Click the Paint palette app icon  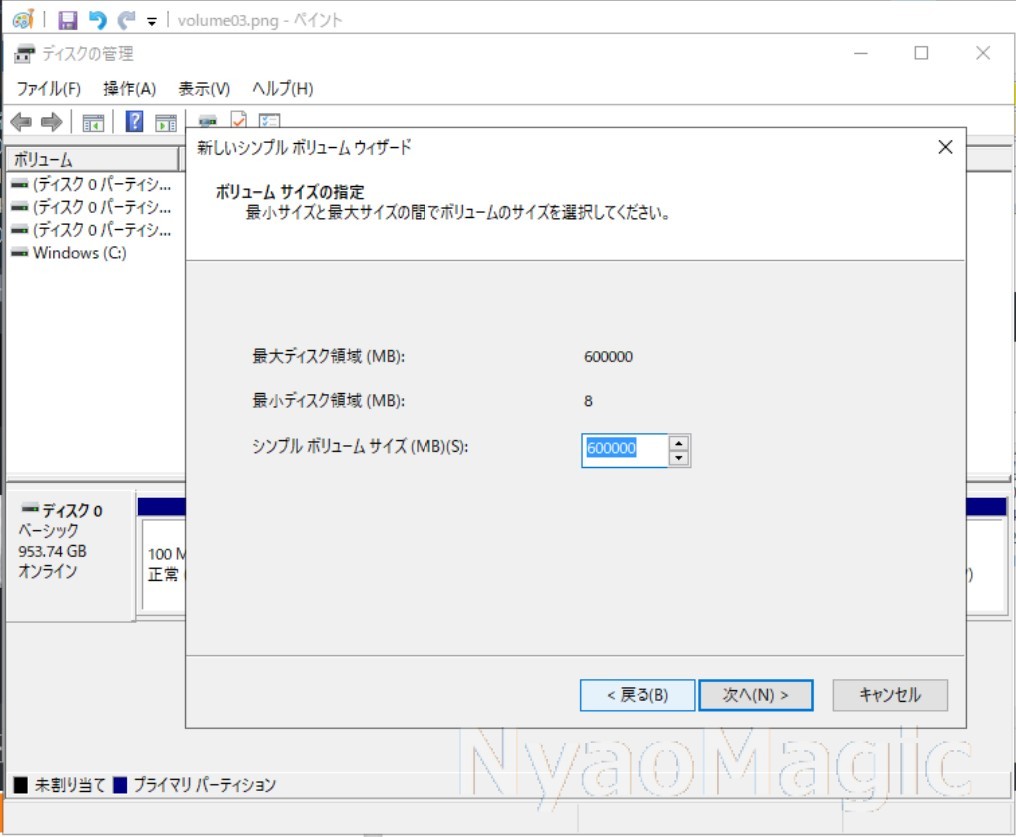point(23,20)
